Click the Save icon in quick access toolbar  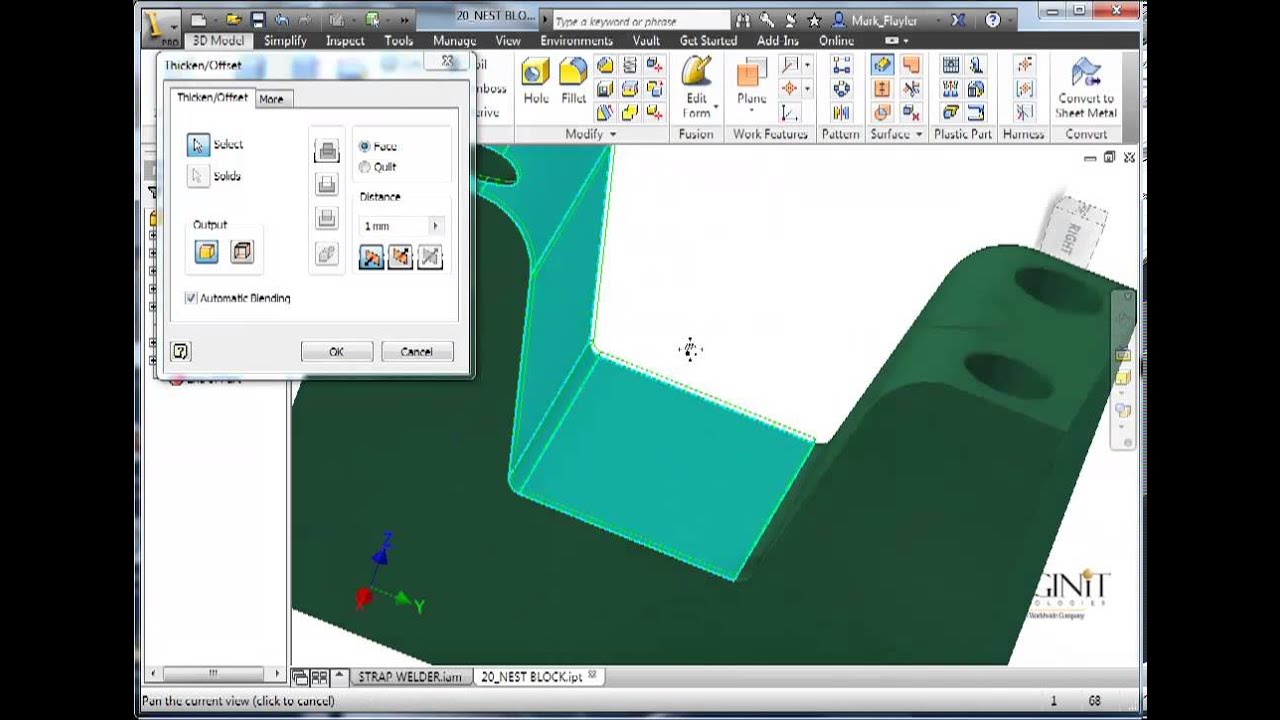click(x=258, y=19)
